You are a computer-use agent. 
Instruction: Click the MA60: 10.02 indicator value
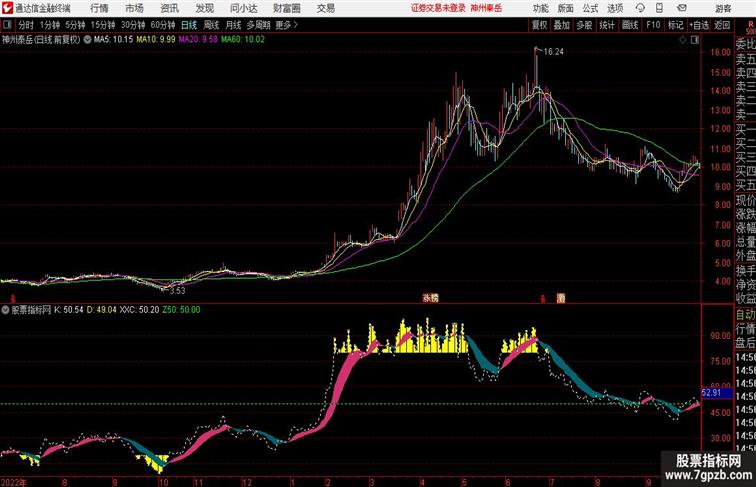click(243, 40)
